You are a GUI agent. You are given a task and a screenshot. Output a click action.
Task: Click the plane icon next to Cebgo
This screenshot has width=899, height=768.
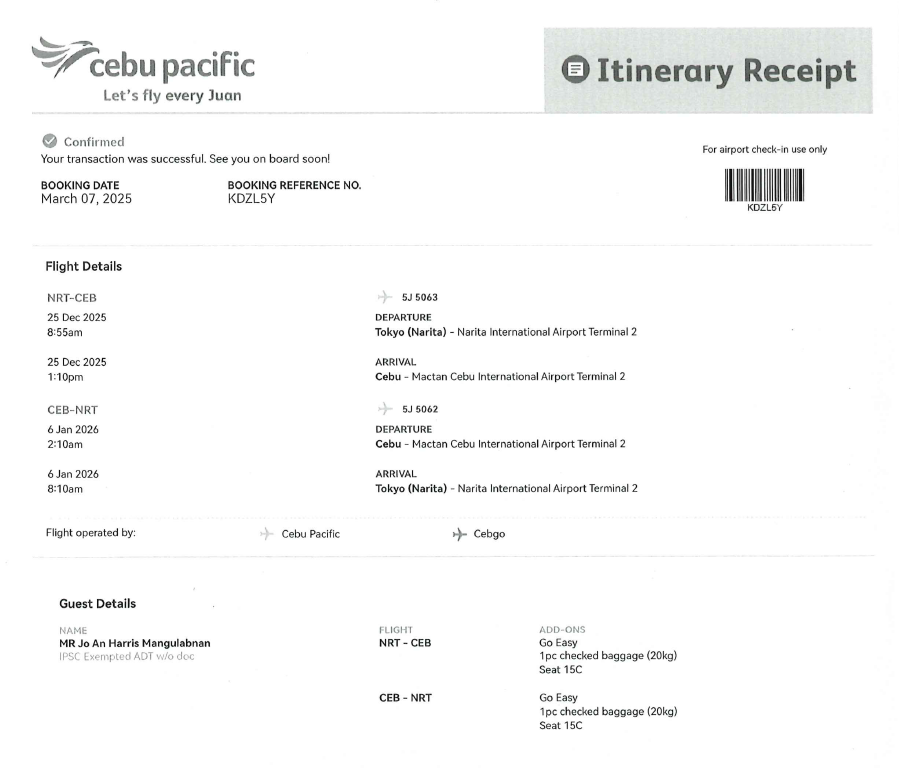(459, 534)
